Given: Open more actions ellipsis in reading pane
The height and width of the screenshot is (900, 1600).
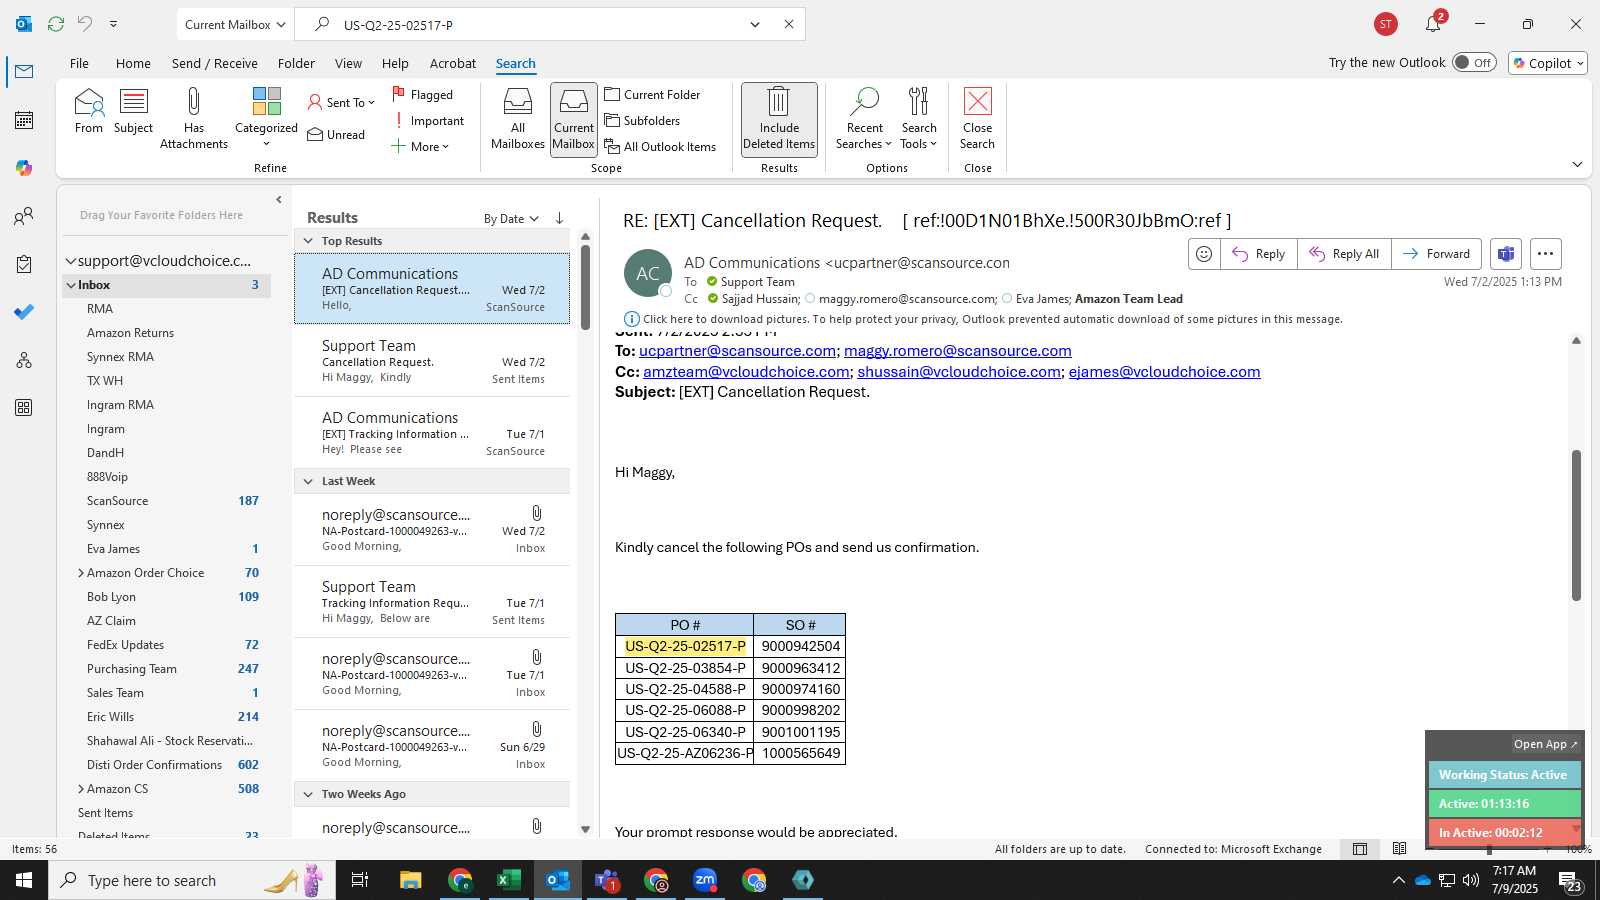Looking at the screenshot, I should [1545, 254].
